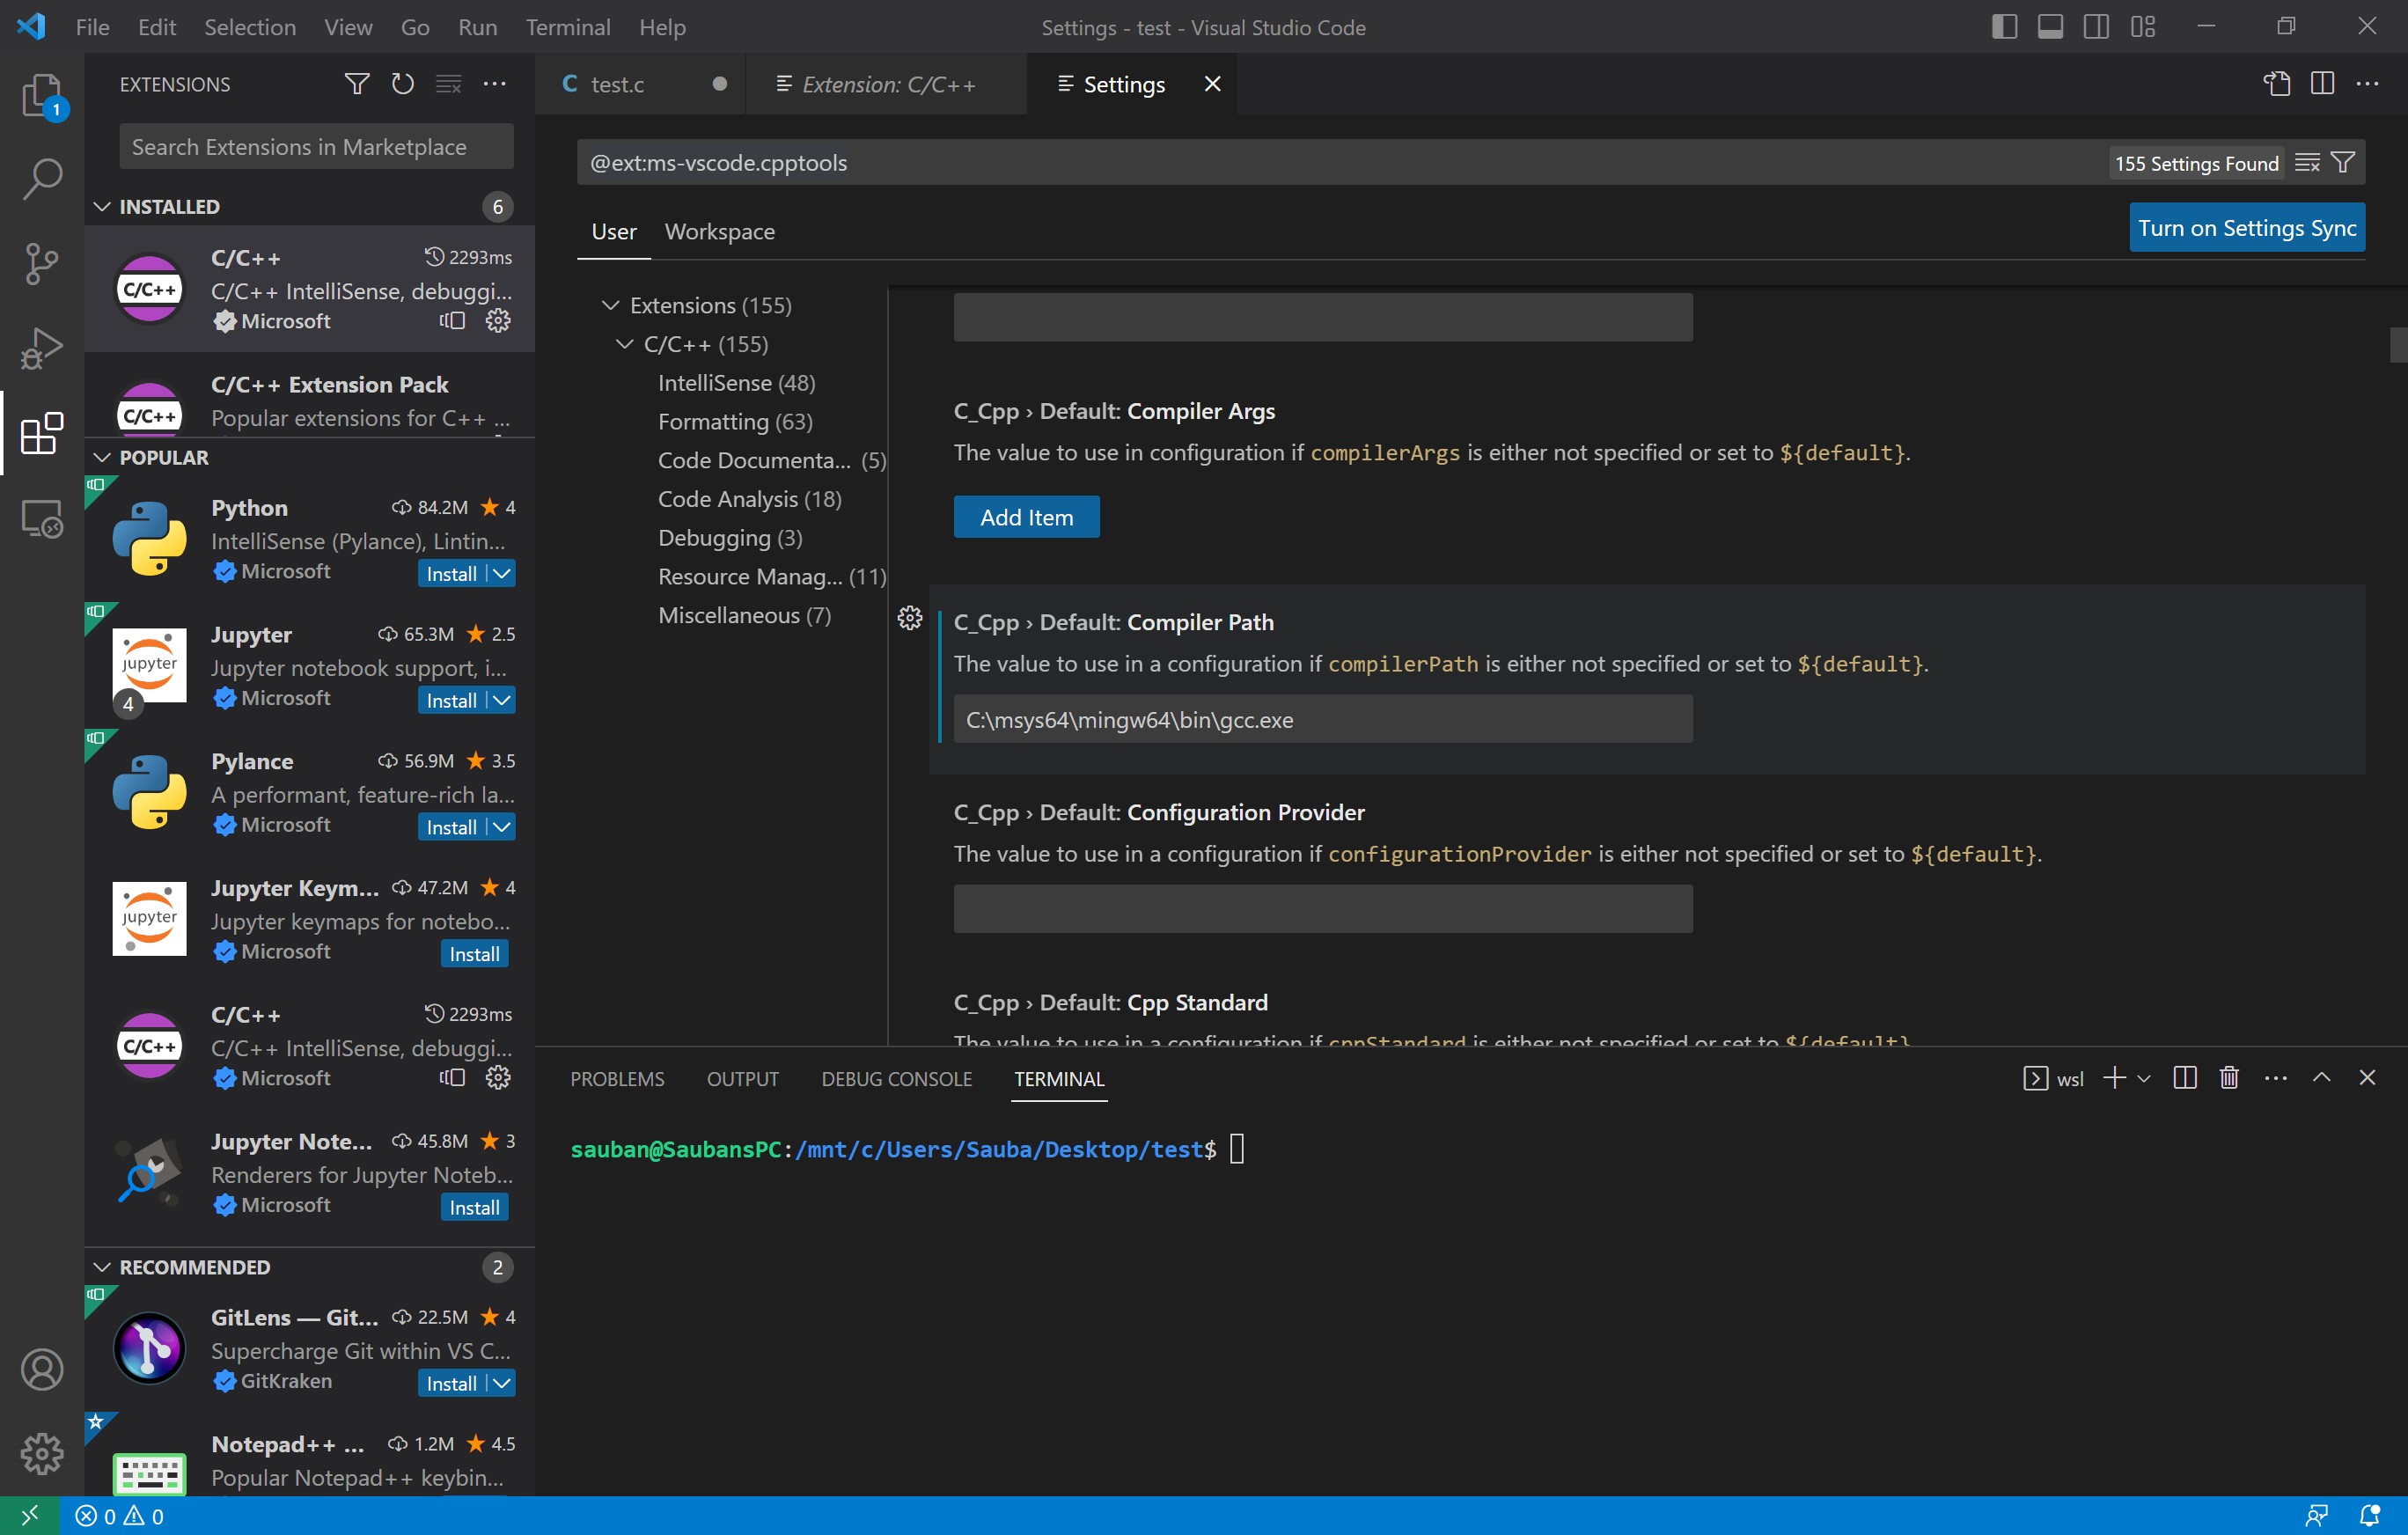Viewport: 2408px width, 1535px height.
Task: Maximize the panel size with caret icon
Action: (2322, 1078)
